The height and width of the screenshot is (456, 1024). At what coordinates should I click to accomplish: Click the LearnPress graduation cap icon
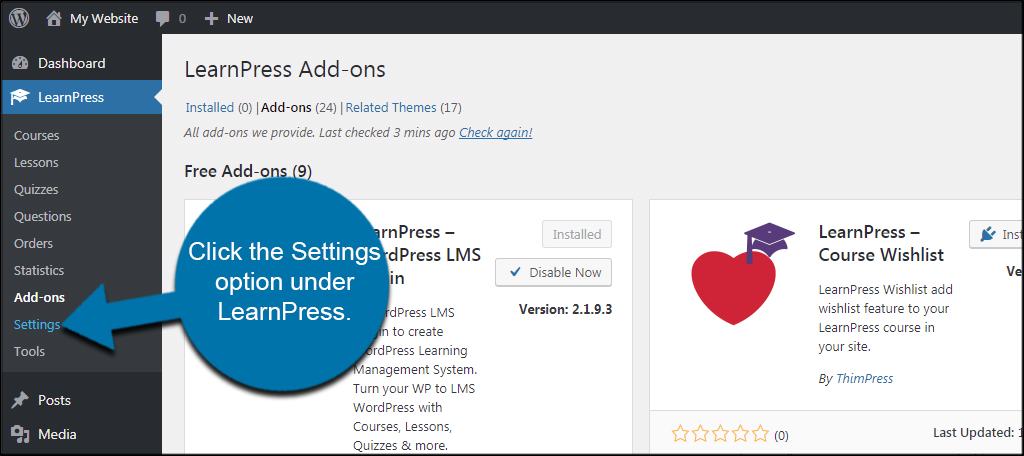tap(20, 97)
